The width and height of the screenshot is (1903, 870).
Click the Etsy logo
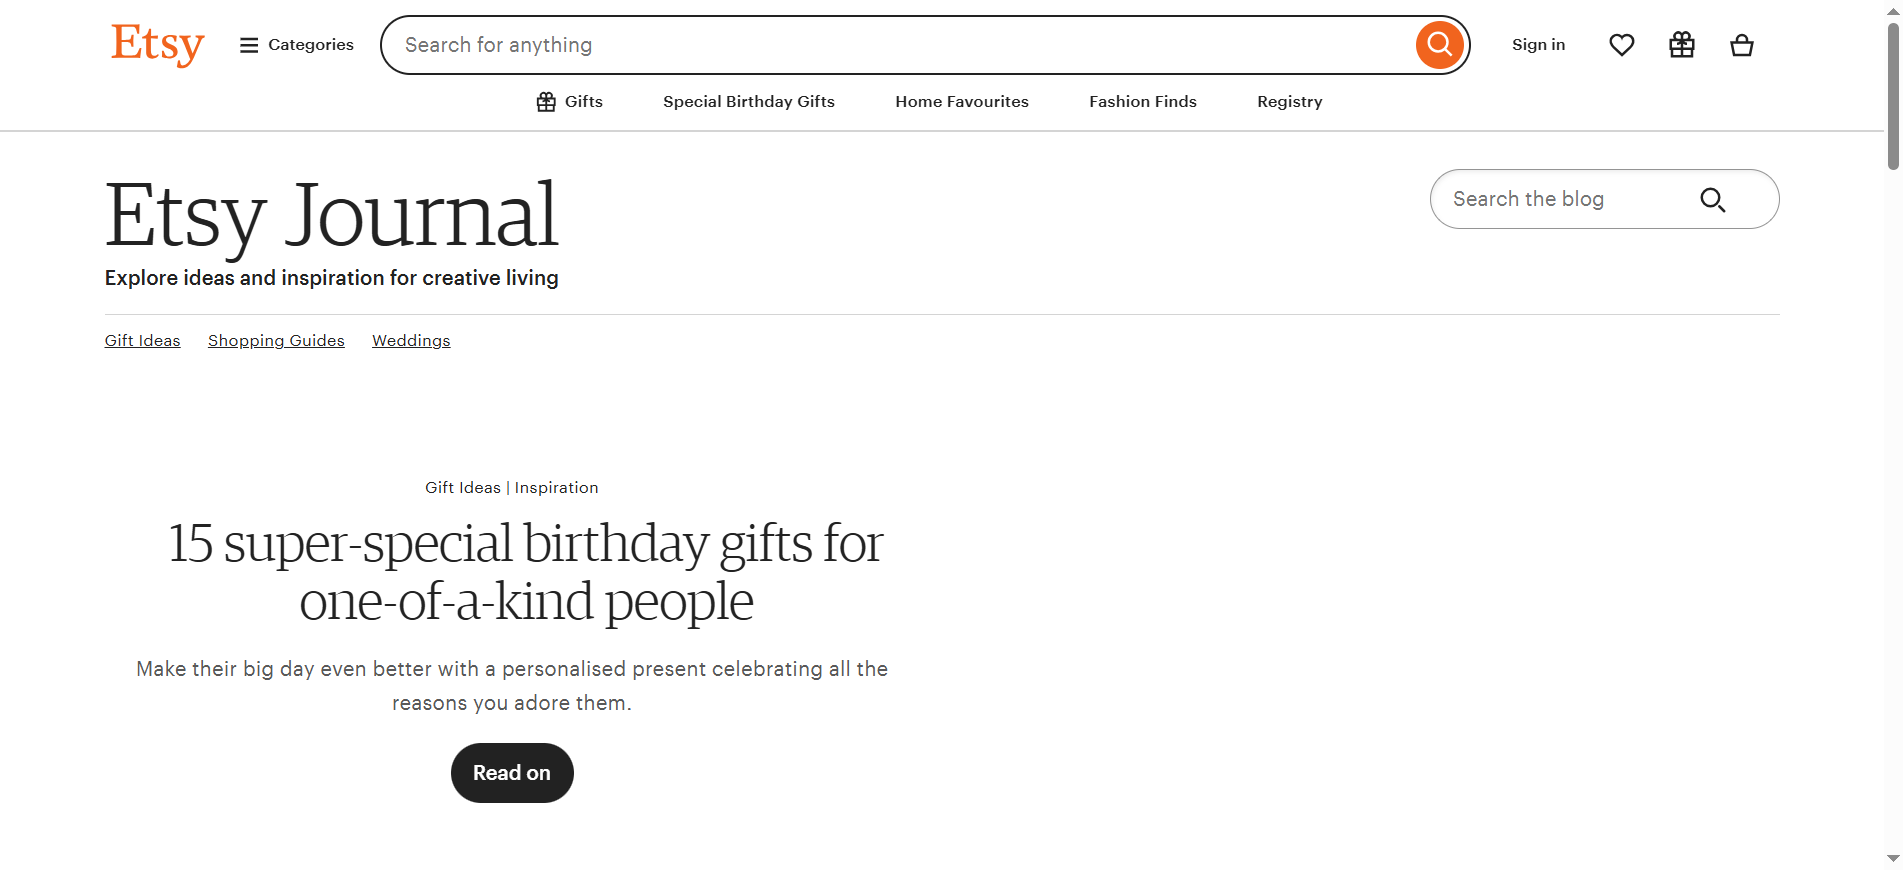tap(157, 44)
